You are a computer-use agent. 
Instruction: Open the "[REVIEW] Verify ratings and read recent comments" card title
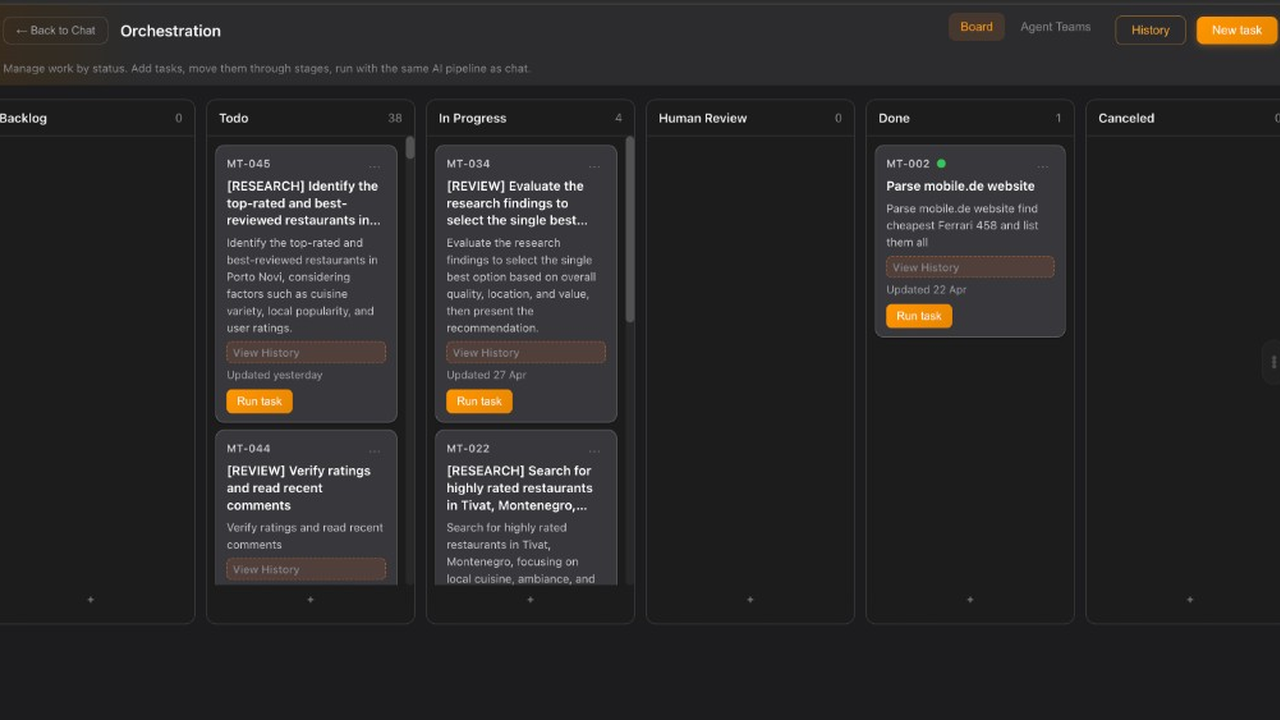299,488
